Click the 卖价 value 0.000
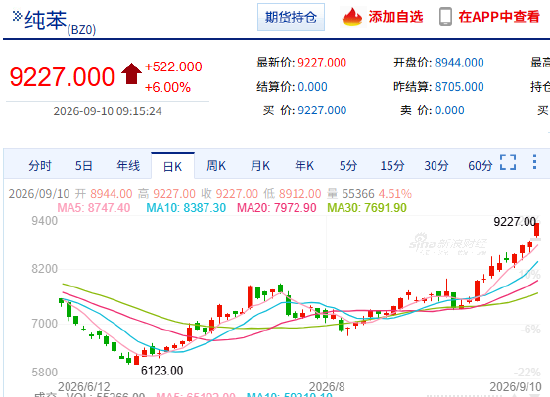Screen dimensions: 550x397 (450, 110)
